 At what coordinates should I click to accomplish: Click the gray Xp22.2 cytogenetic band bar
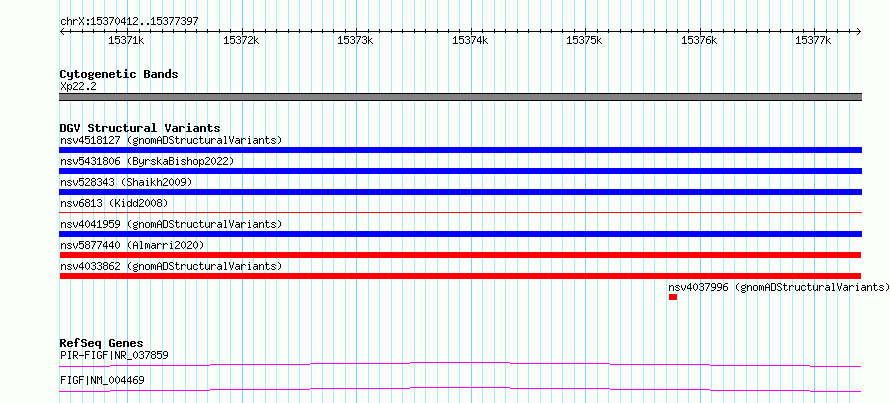(460, 97)
